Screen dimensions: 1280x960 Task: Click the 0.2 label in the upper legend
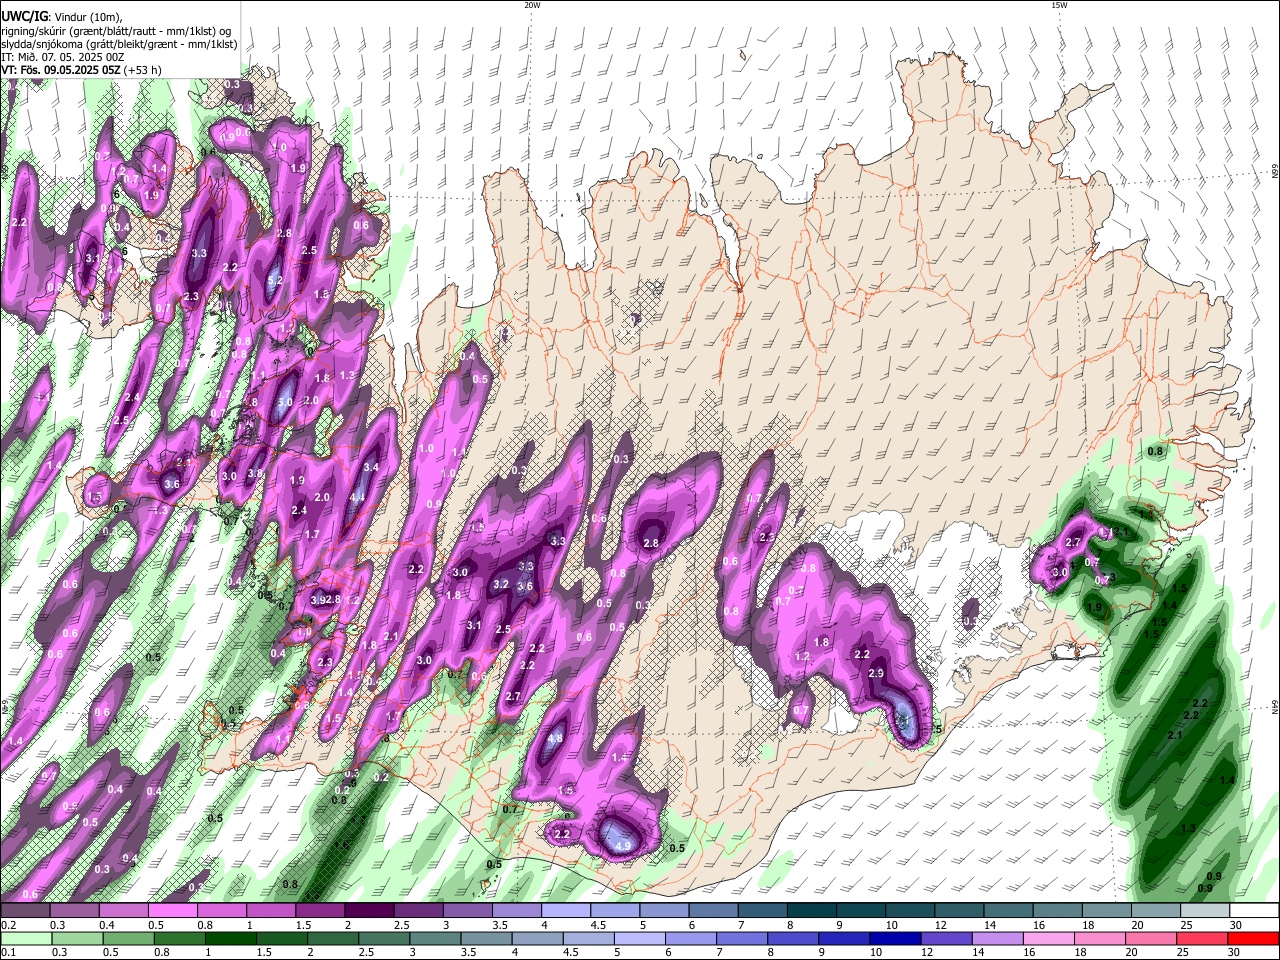tap(8, 924)
